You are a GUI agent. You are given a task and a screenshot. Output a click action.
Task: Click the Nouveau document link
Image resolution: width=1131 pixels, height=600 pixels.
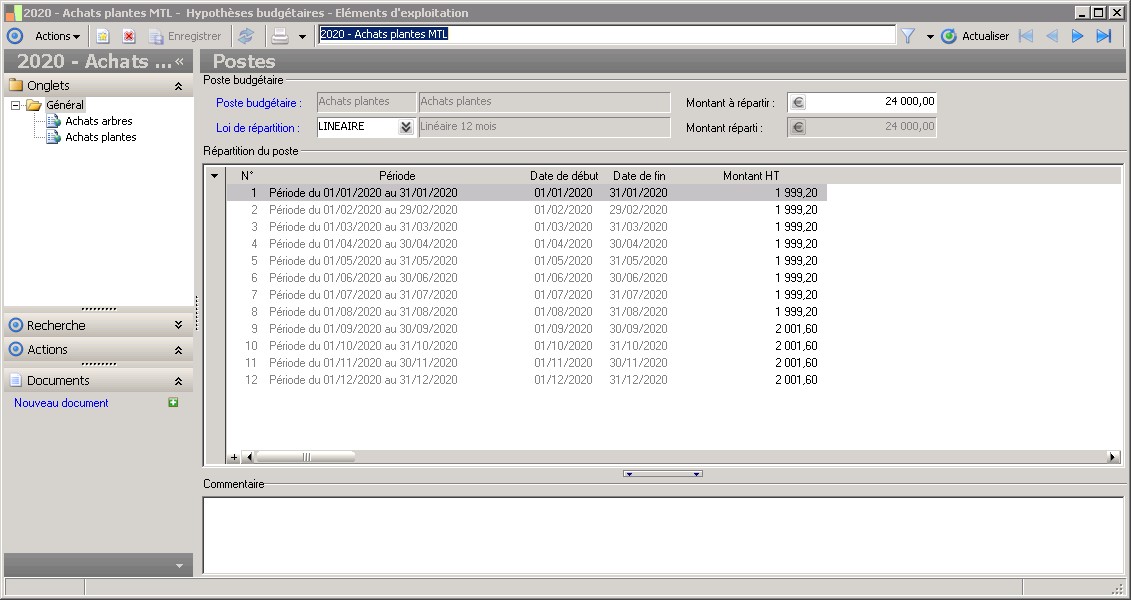61,403
